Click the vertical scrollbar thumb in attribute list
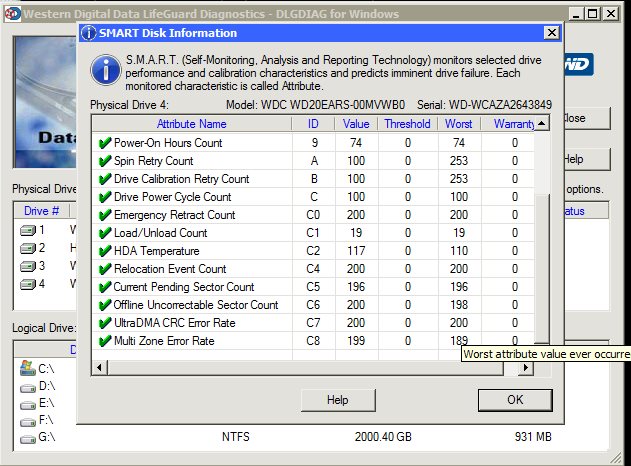The height and width of the screenshot is (466, 631). [x=542, y=268]
